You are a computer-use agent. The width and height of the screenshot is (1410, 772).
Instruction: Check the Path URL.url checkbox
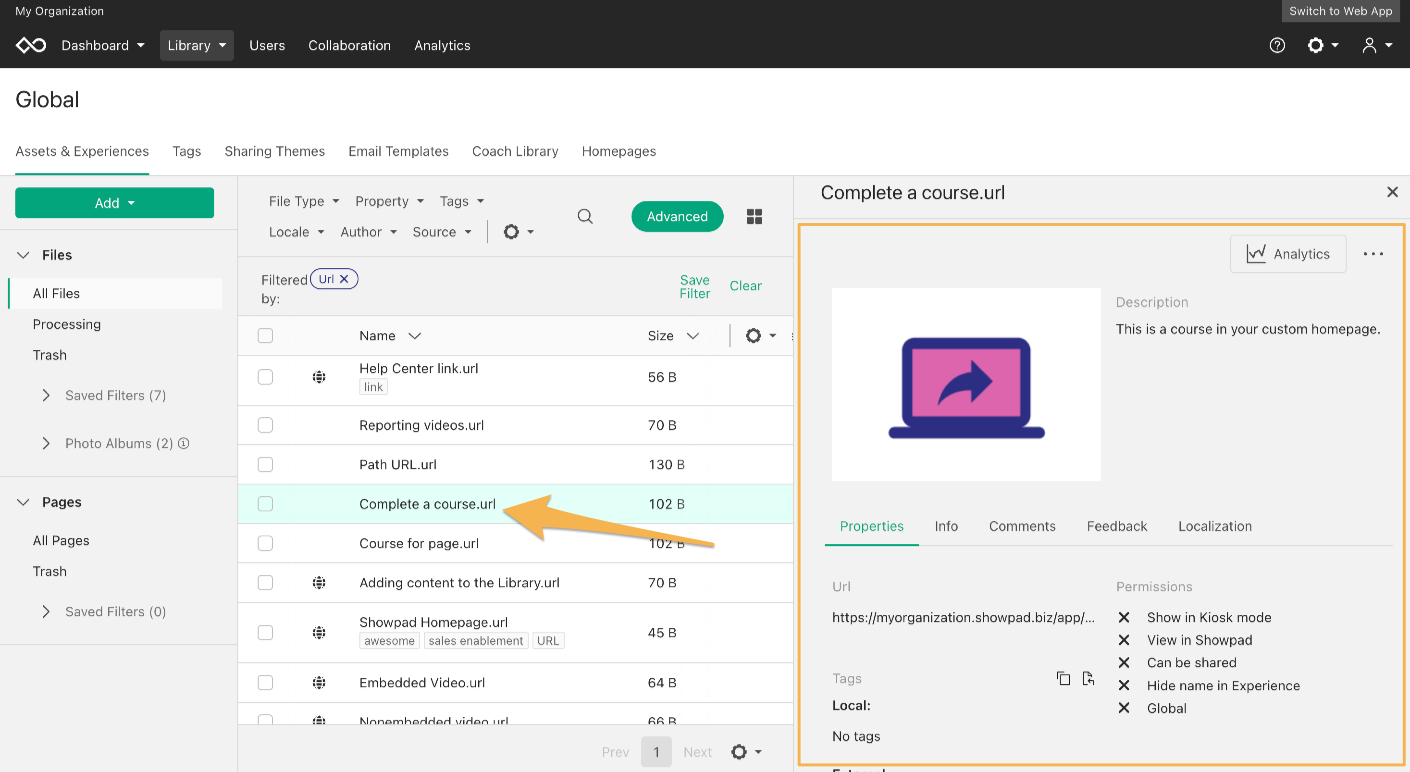(x=265, y=465)
